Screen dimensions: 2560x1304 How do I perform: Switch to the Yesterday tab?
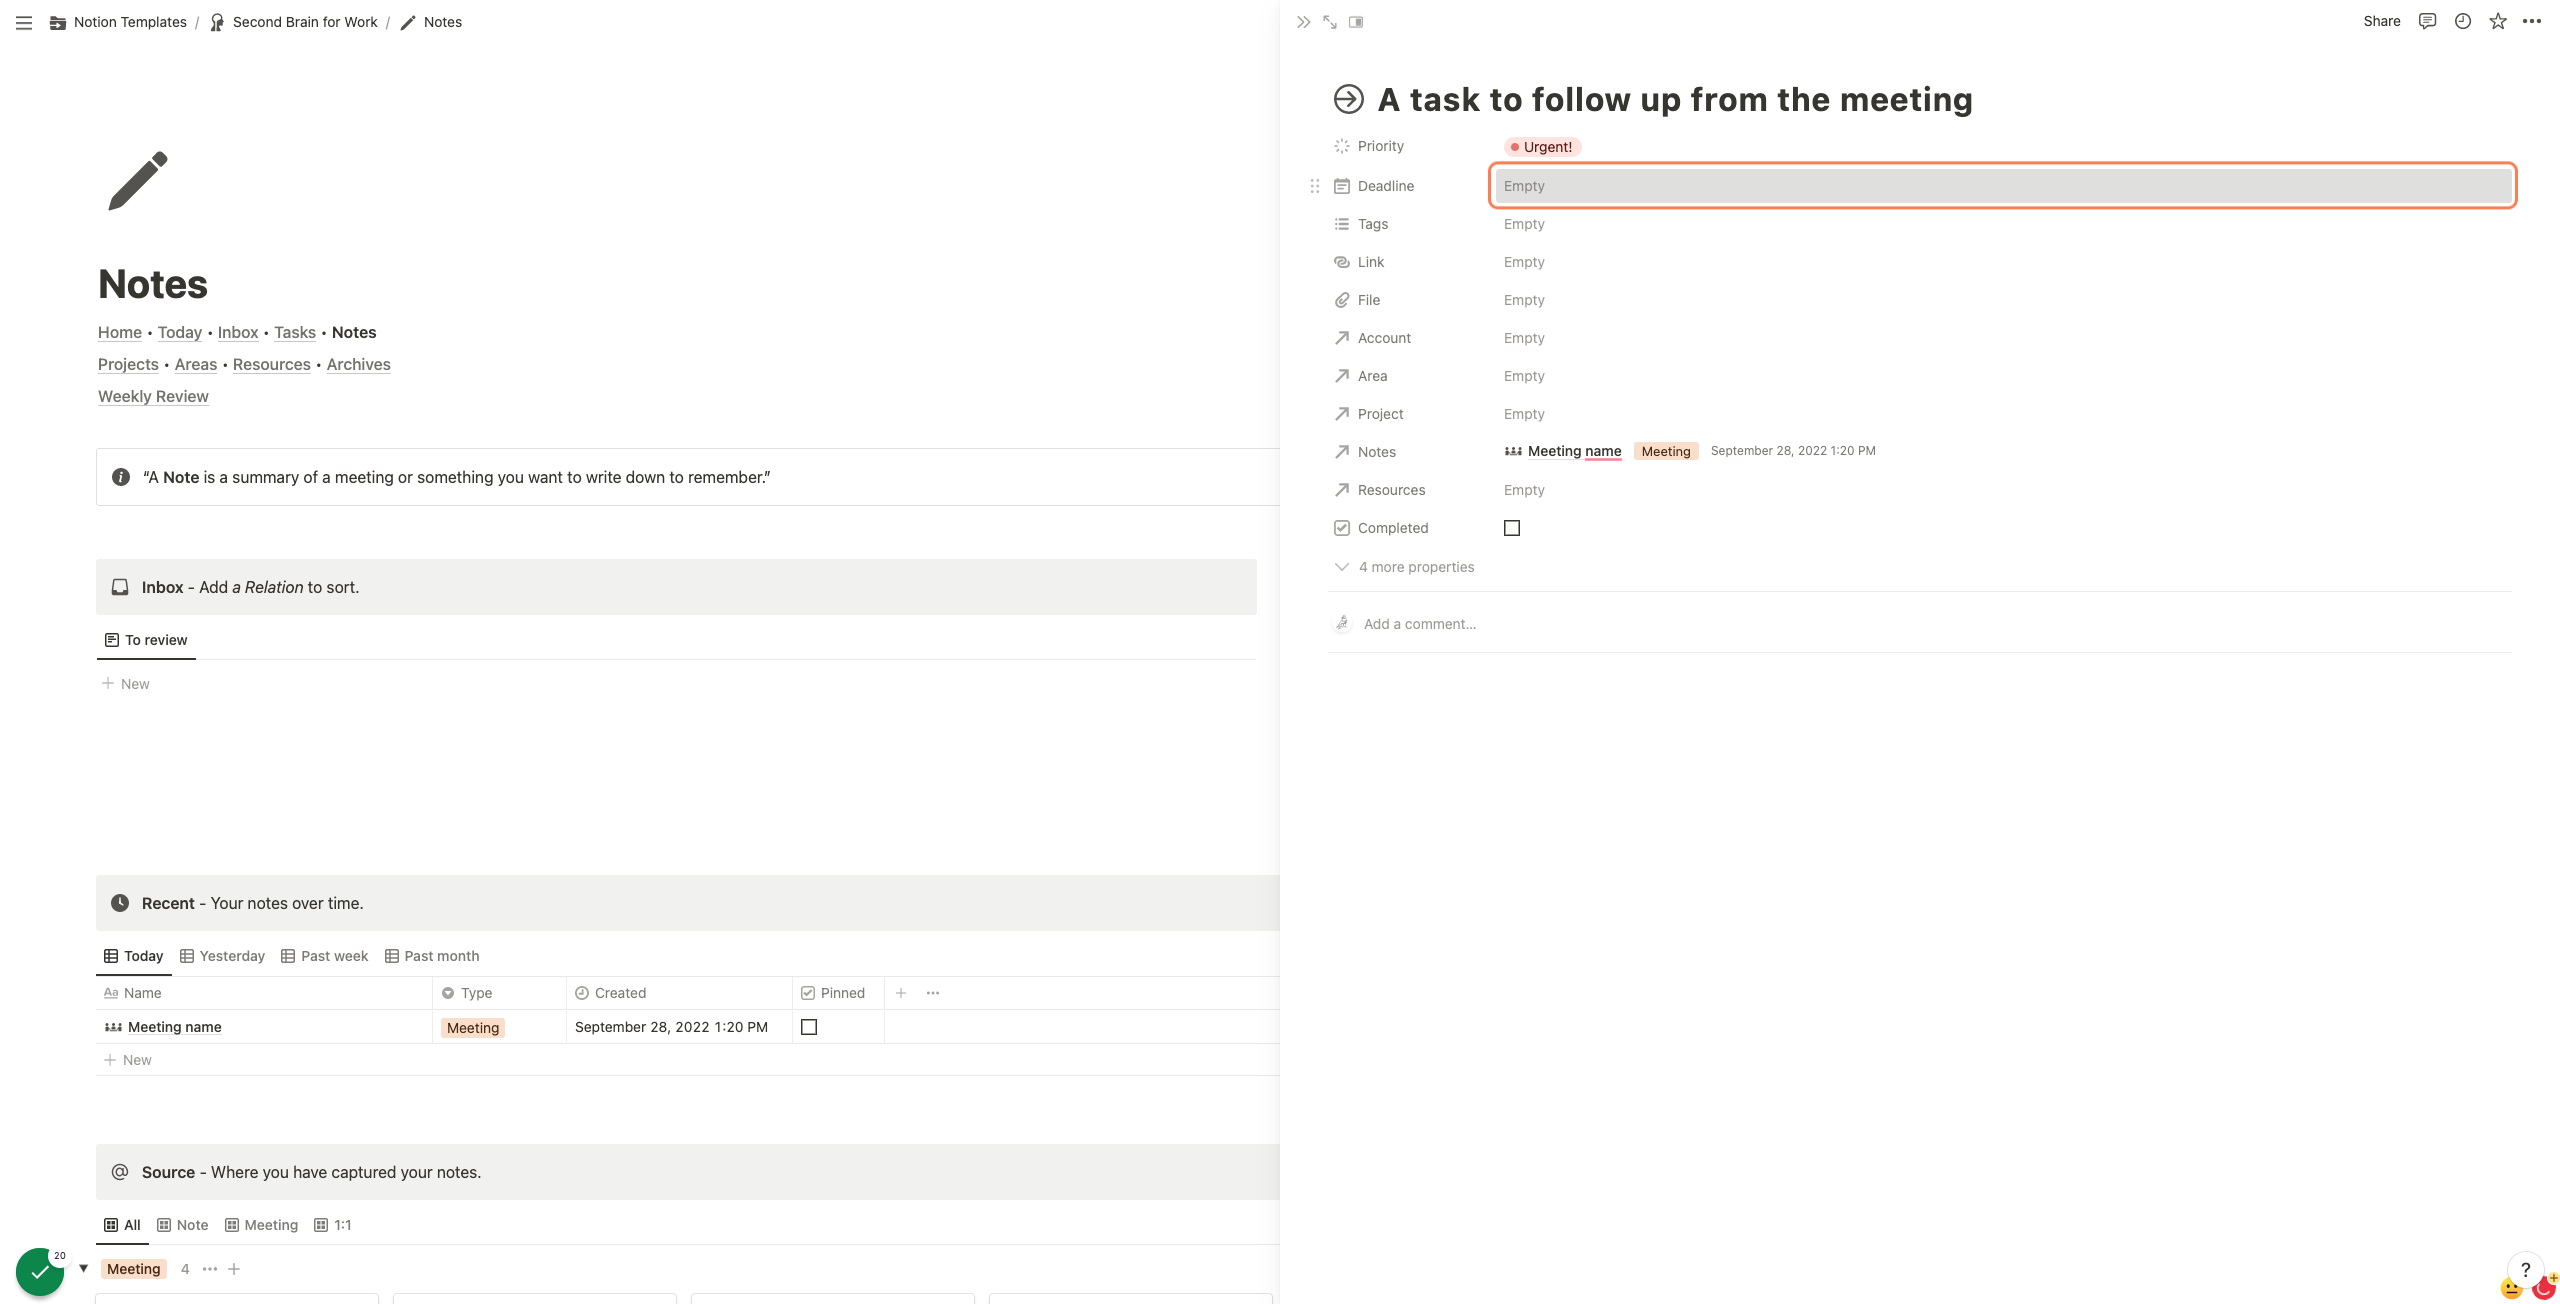222,956
